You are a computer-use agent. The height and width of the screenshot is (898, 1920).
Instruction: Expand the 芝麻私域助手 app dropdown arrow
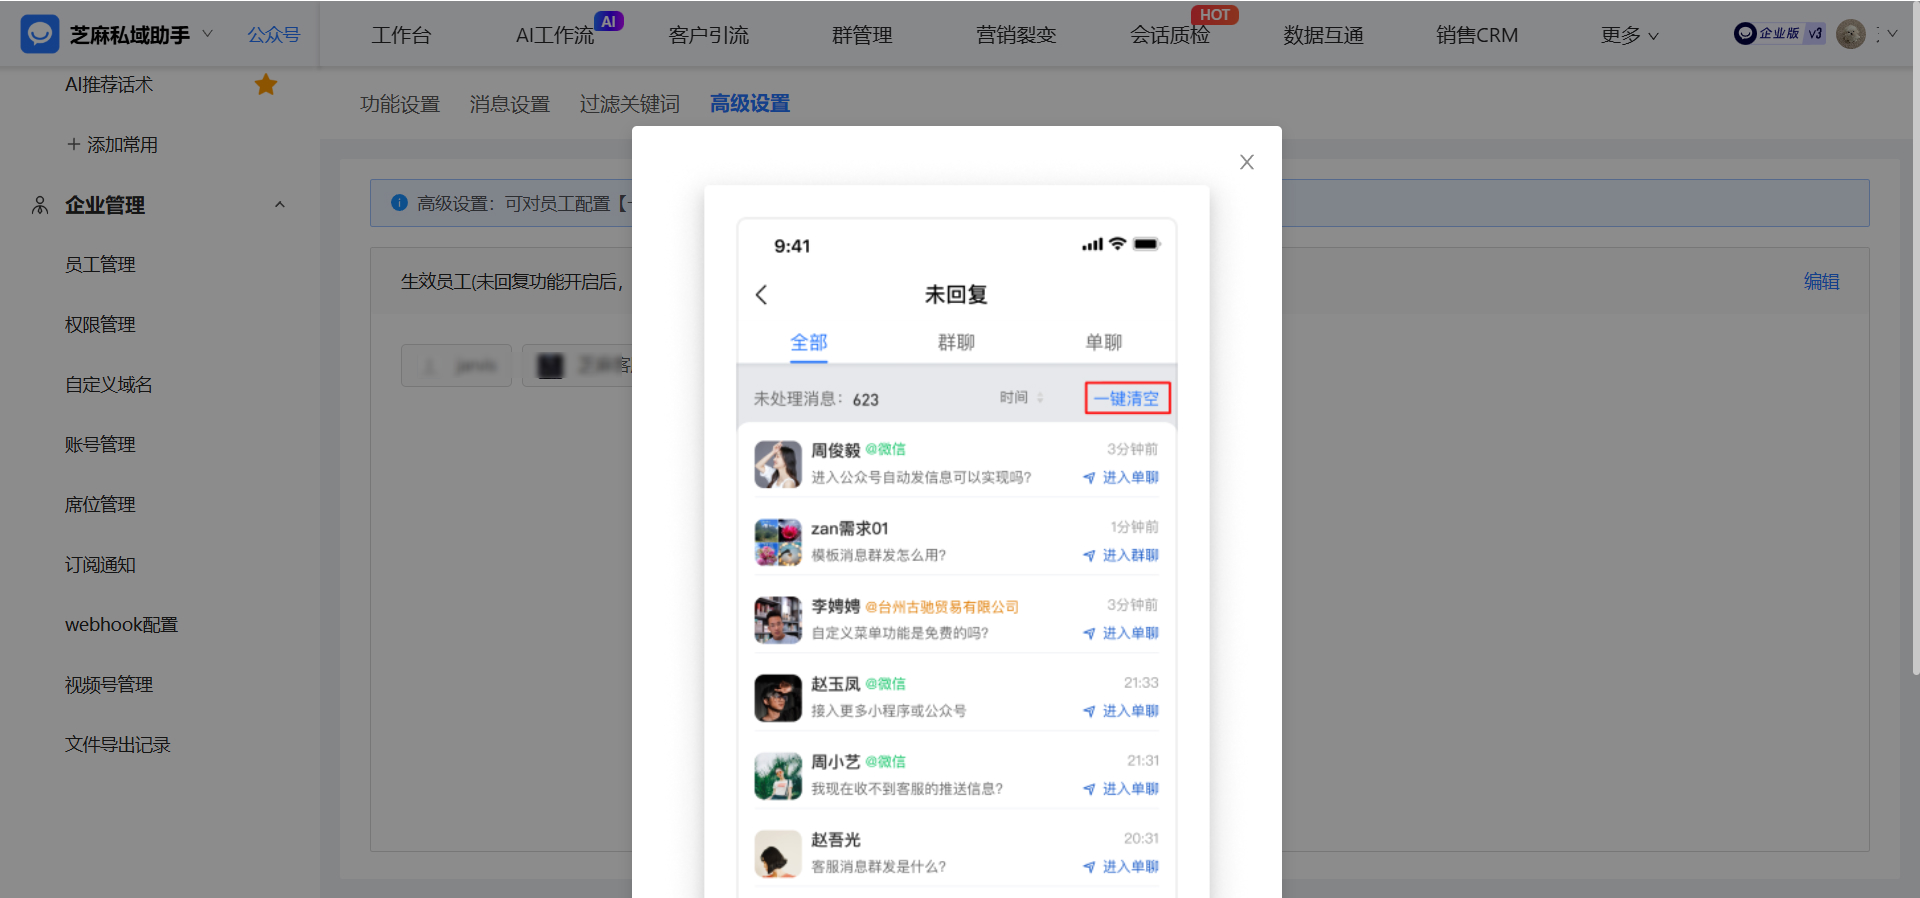pyautogui.click(x=208, y=33)
